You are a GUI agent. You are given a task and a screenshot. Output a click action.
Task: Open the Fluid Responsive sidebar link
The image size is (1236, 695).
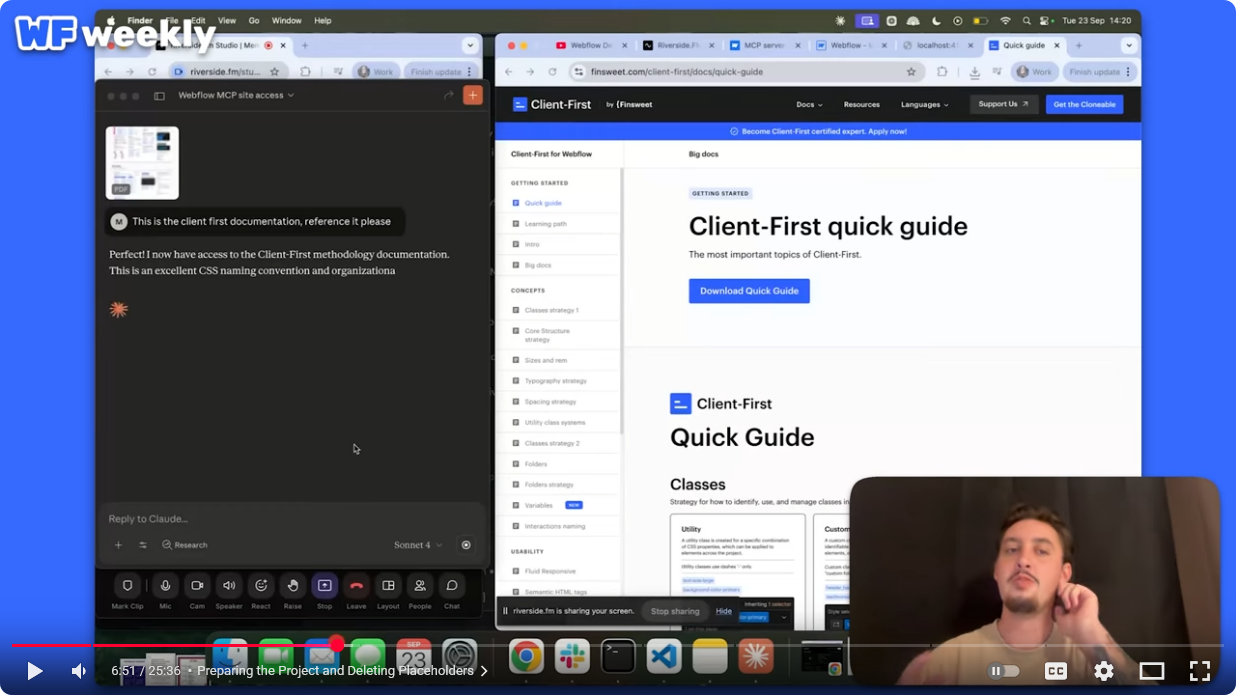[550, 571]
